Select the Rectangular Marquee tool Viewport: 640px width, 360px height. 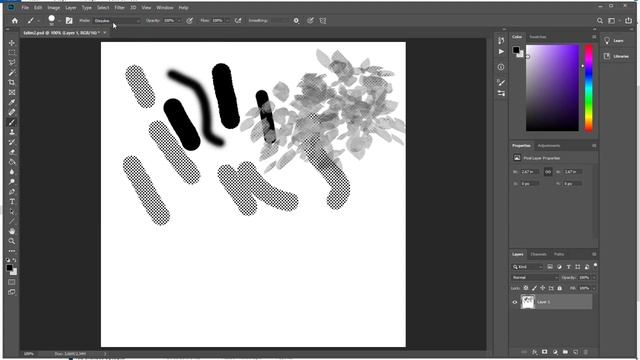12,53
